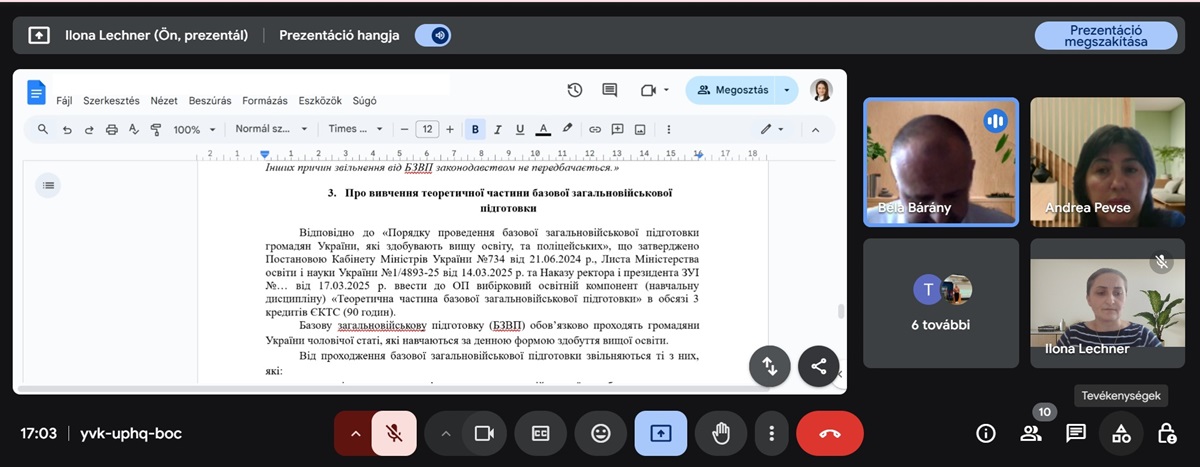The width and height of the screenshot is (1200, 467).
Task: Open the text color picker
Action: [x=543, y=129]
